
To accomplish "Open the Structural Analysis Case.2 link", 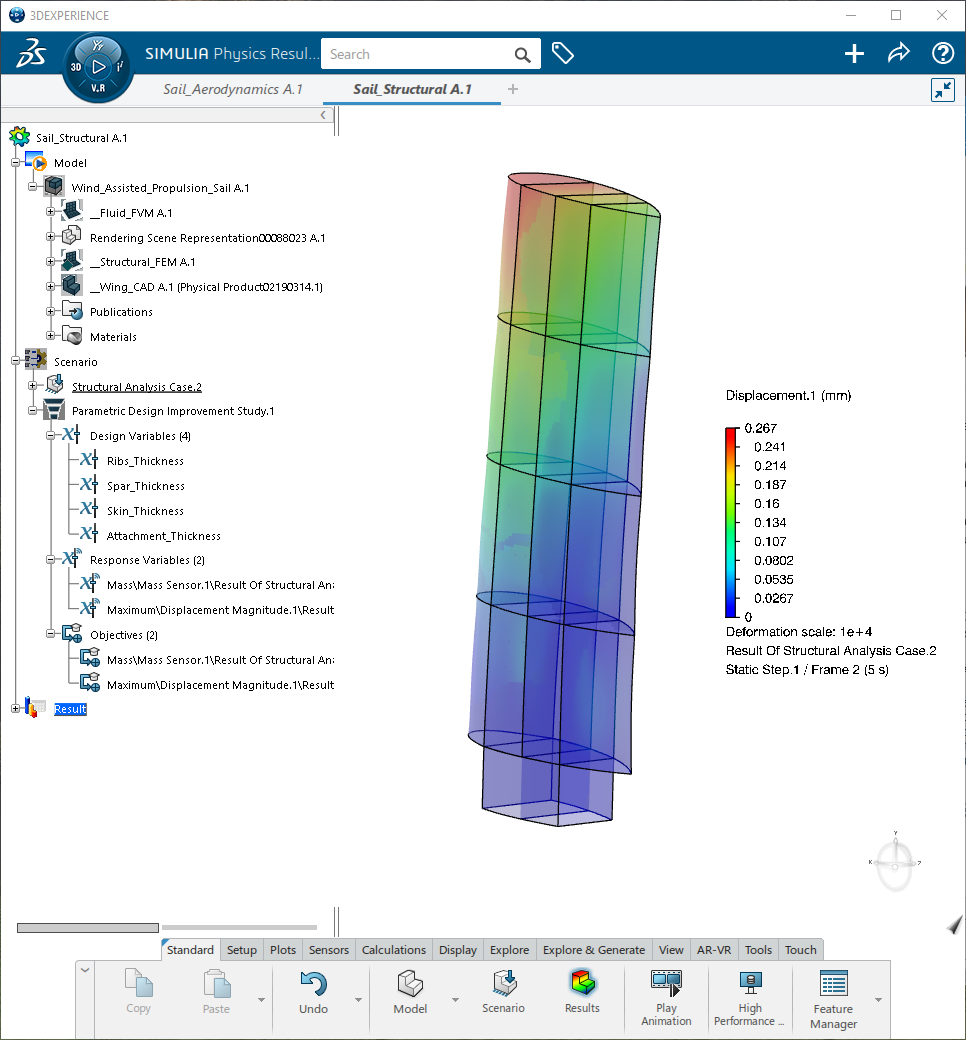I will [136, 386].
